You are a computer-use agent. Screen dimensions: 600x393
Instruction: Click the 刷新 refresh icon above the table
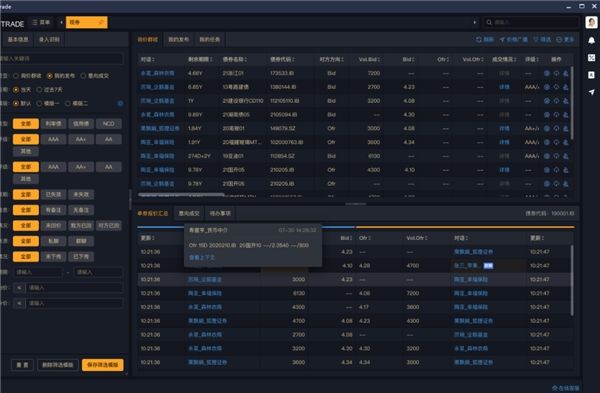(479, 39)
